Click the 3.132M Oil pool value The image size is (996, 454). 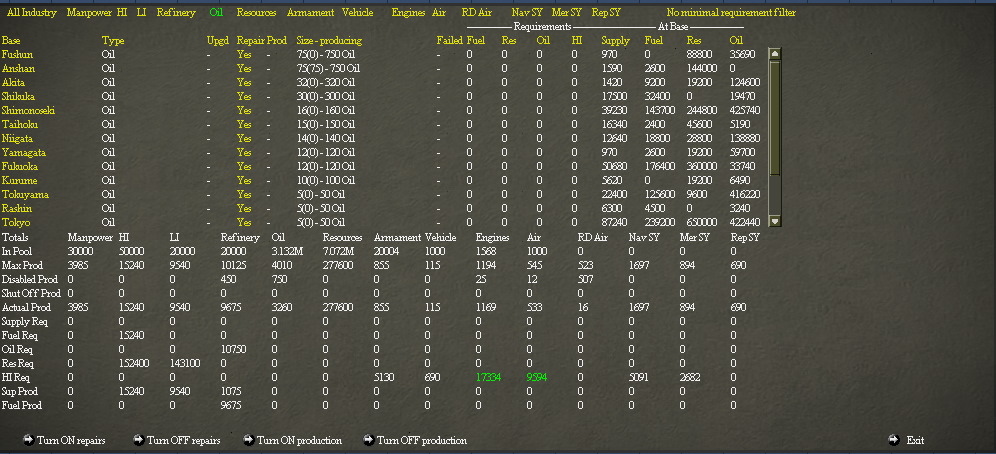(x=287, y=251)
